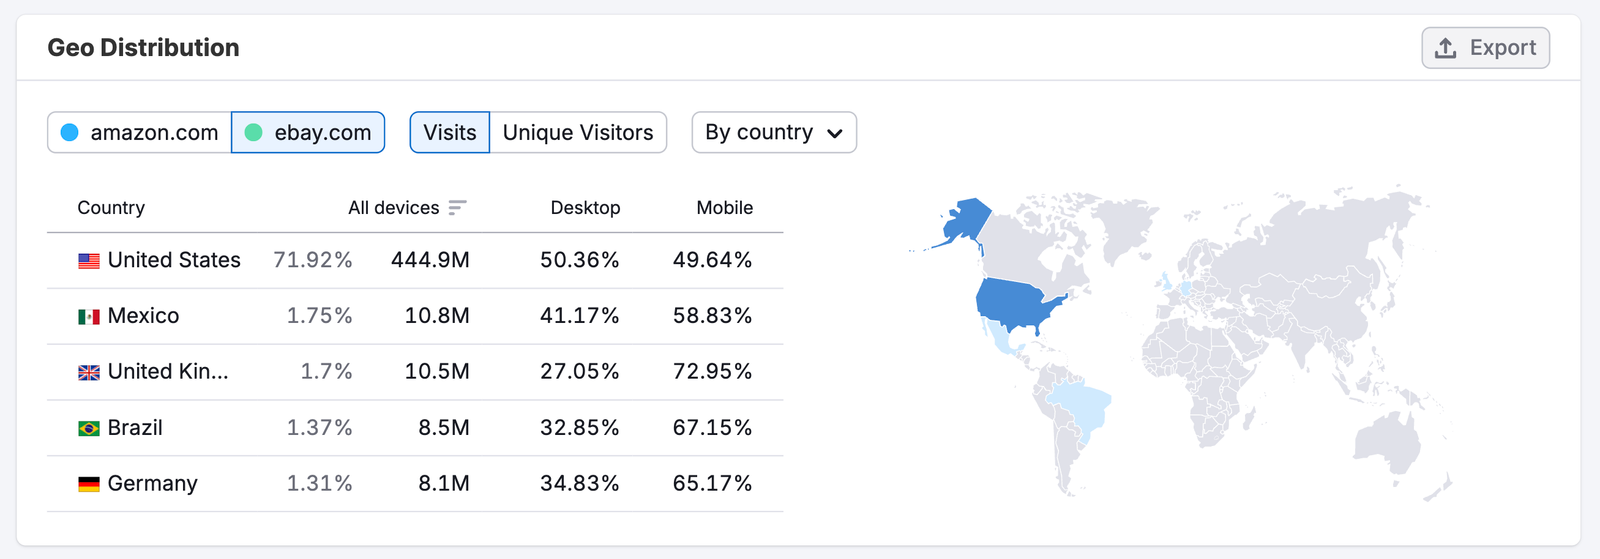Click Brazil on the world map

click(x=1080, y=405)
